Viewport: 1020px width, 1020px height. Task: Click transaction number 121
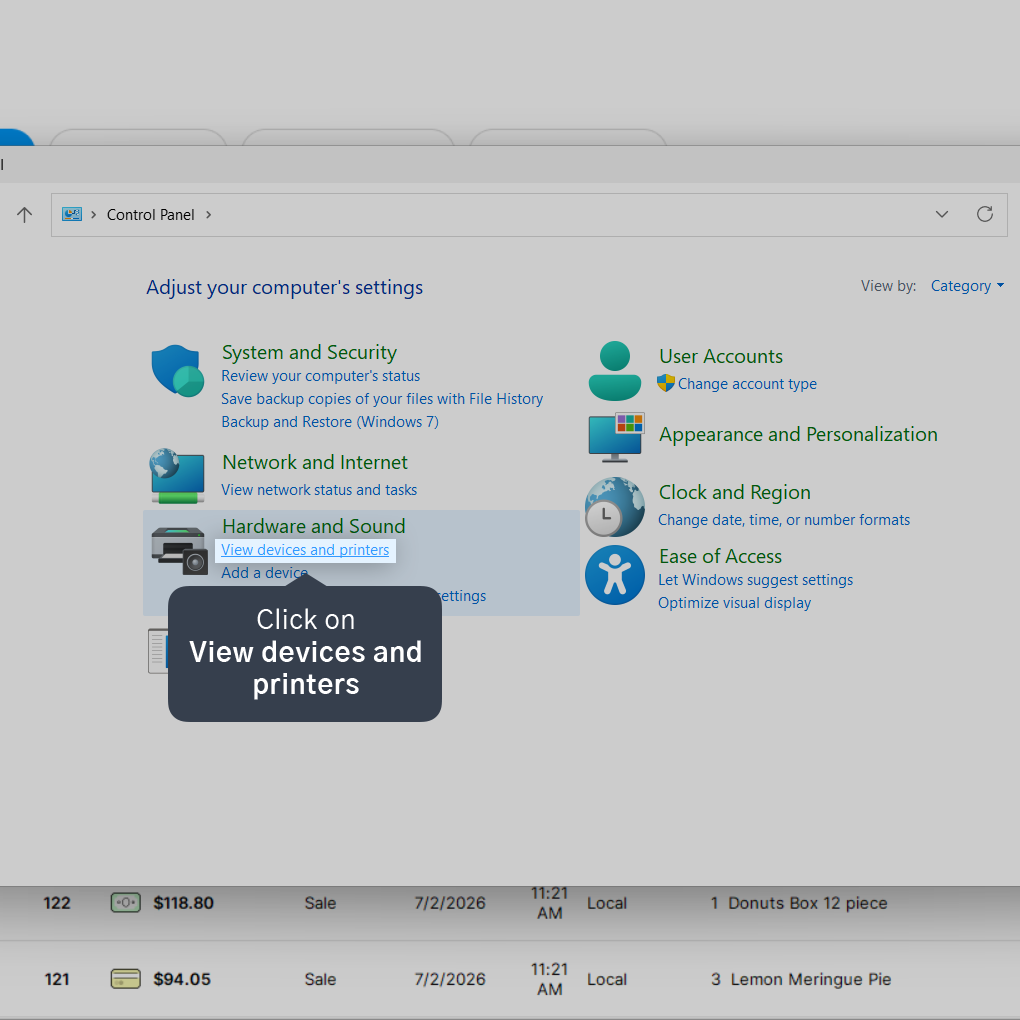point(57,979)
